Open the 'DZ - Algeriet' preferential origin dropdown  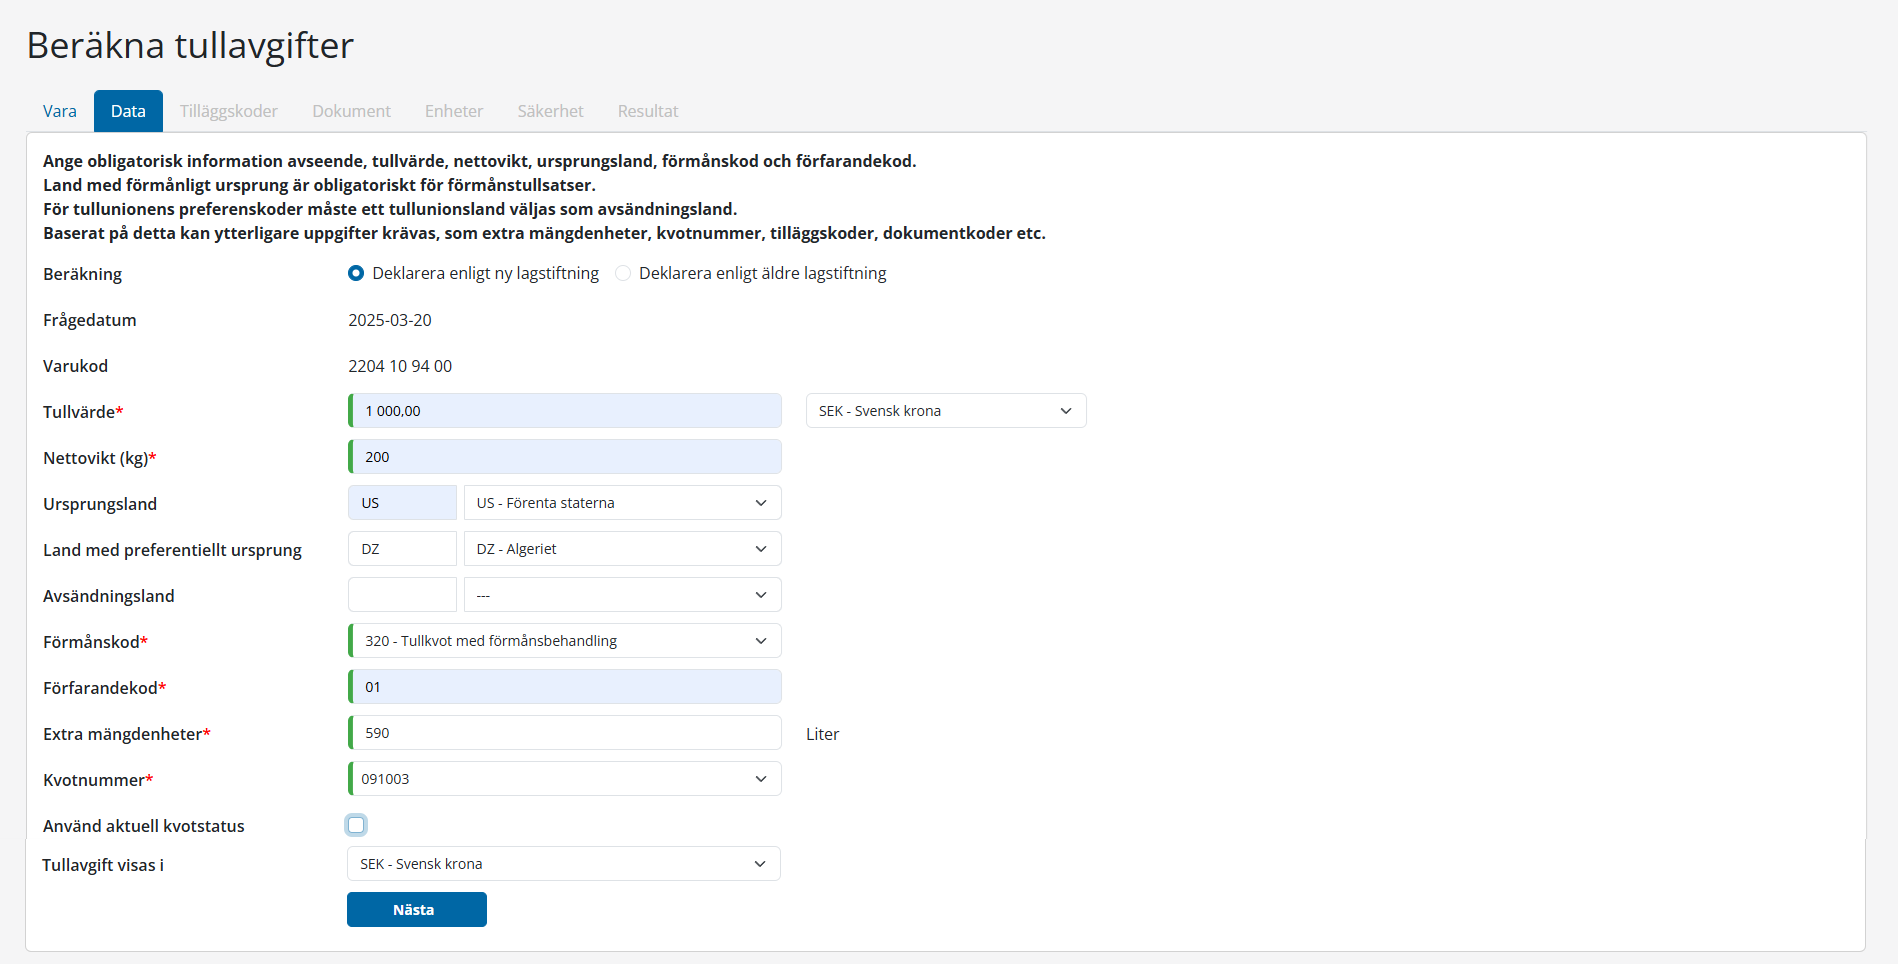point(621,549)
